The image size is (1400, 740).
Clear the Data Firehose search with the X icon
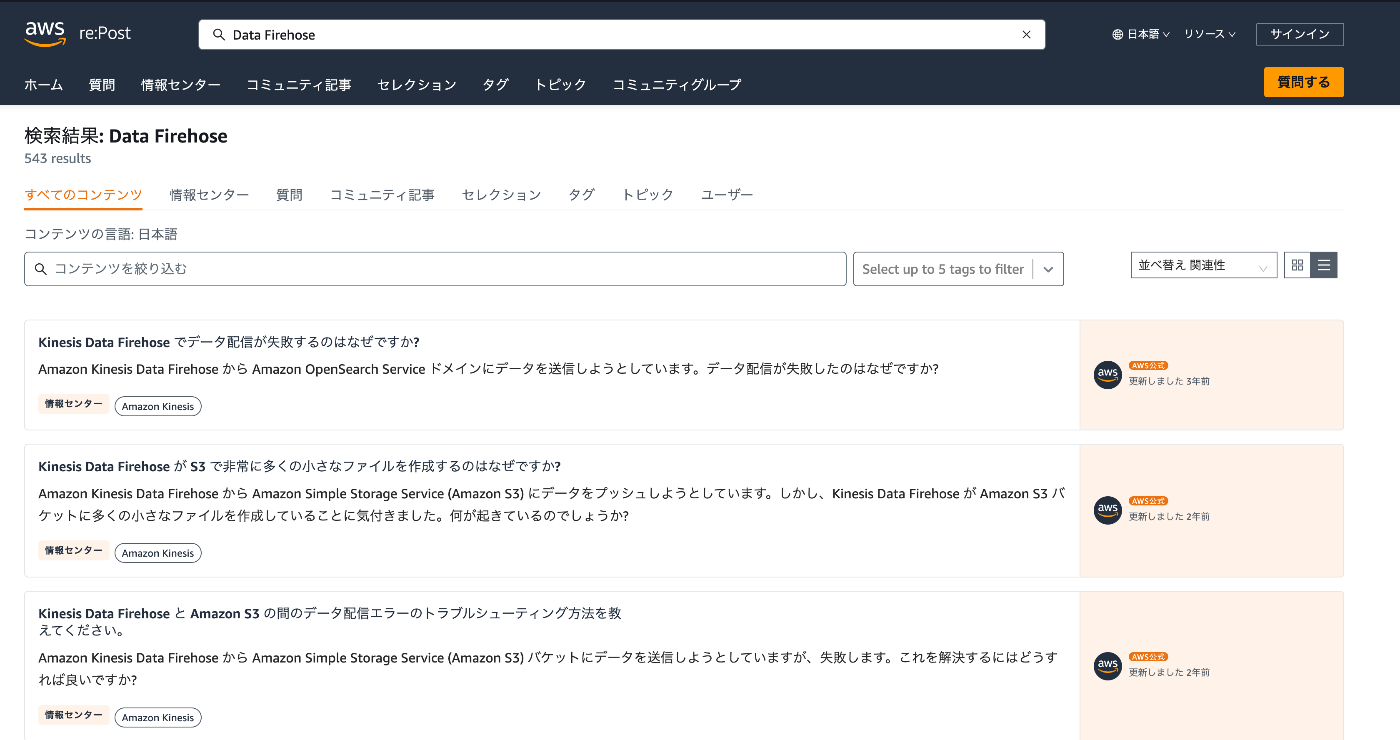[1026, 35]
